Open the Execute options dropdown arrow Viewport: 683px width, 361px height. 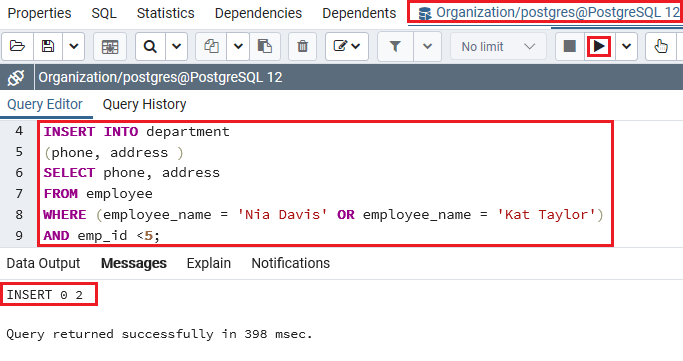(626, 46)
